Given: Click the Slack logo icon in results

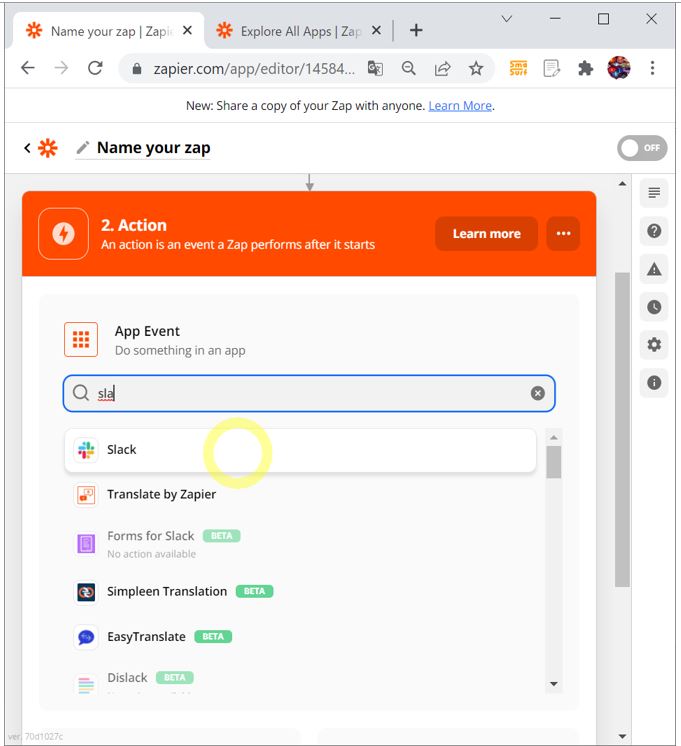Looking at the screenshot, I should pos(86,450).
